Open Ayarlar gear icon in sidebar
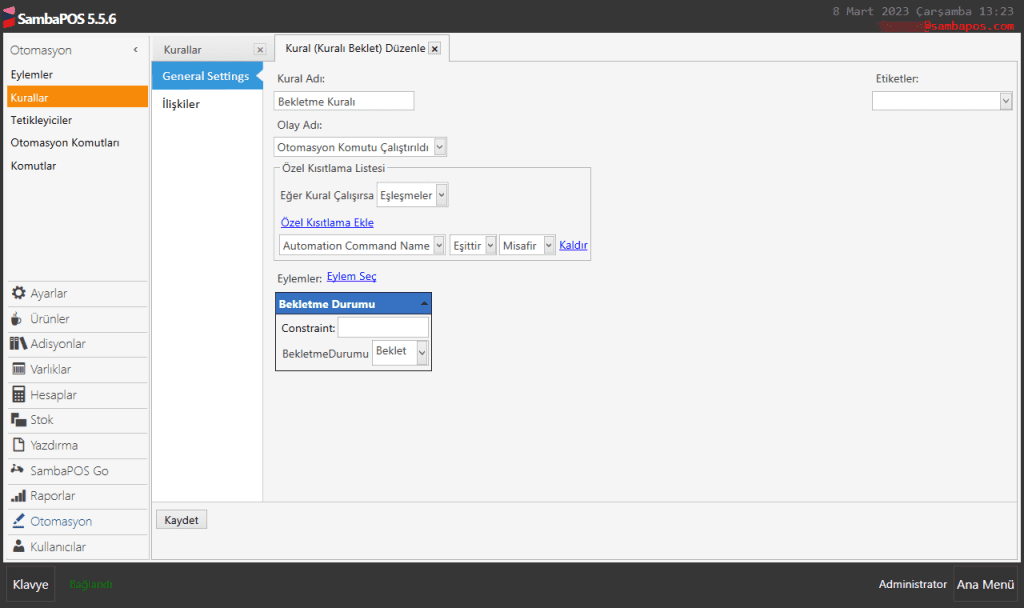The height and width of the screenshot is (608, 1024). click(18, 293)
